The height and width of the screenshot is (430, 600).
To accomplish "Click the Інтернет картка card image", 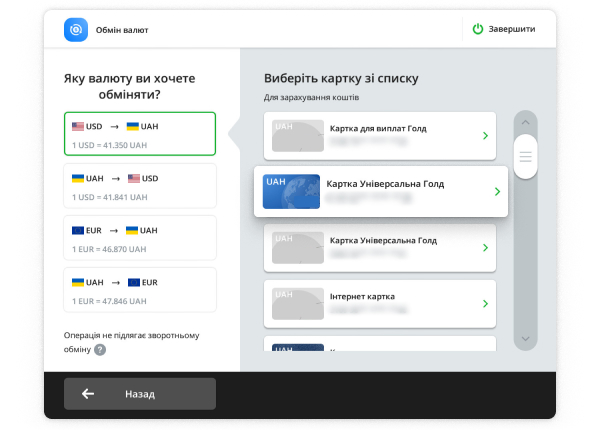I will [298, 303].
